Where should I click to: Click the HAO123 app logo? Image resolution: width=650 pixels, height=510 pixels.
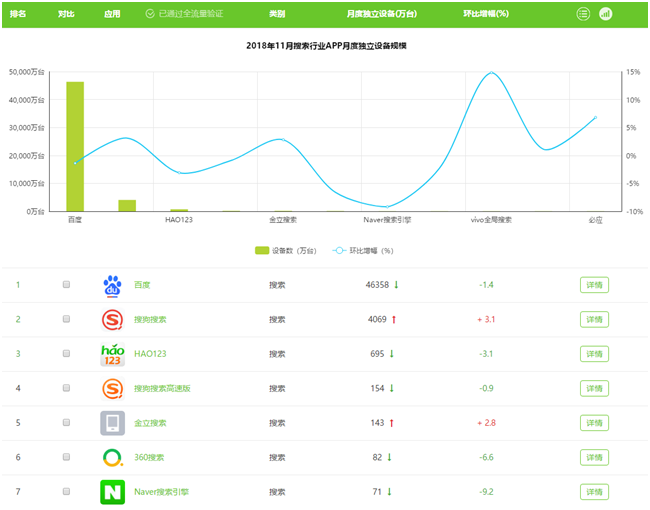click(112, 354)
